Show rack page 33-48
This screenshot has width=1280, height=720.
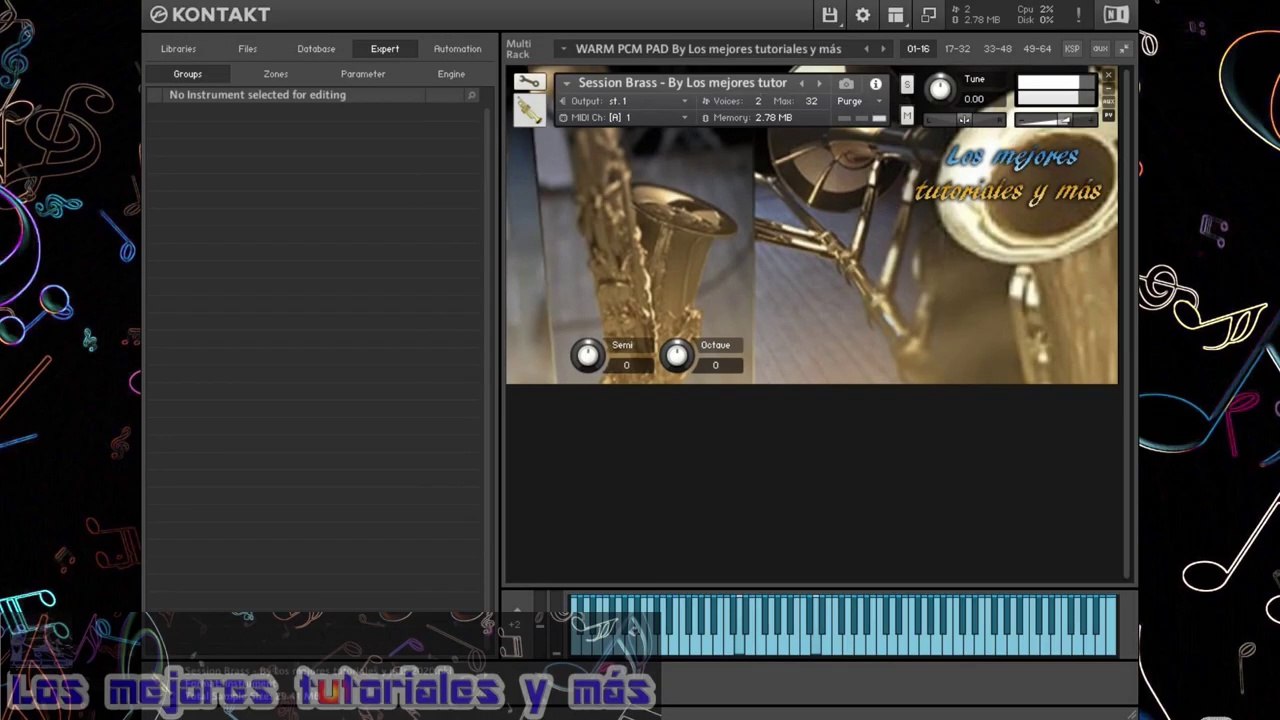[x=997, y=49]
